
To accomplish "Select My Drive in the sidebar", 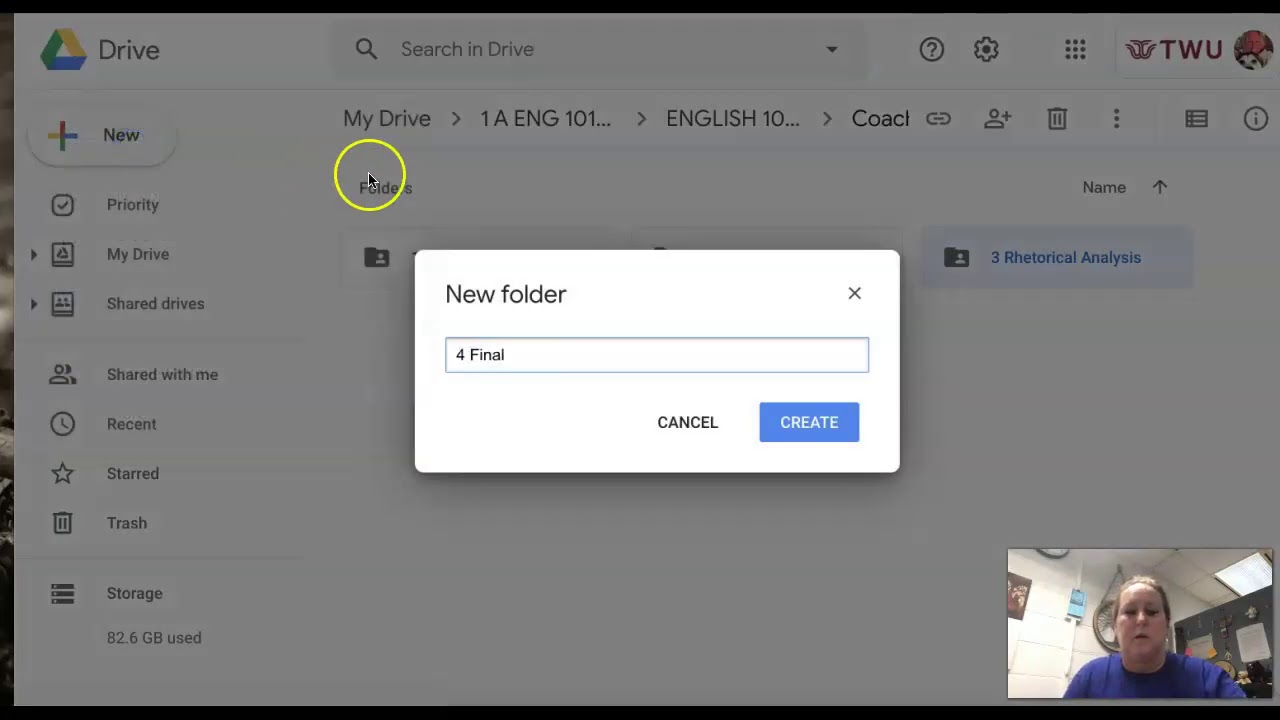I will (x=138, y=254).
